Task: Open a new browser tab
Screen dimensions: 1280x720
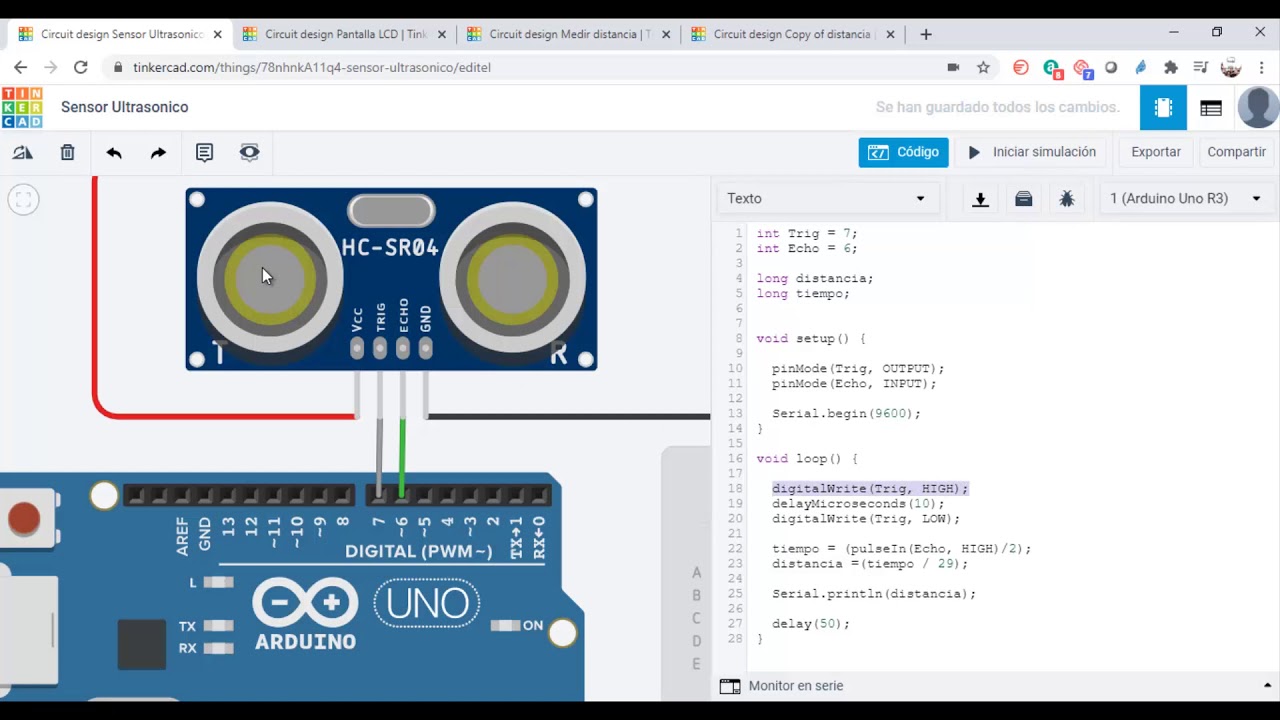Action: click(926, 34)
